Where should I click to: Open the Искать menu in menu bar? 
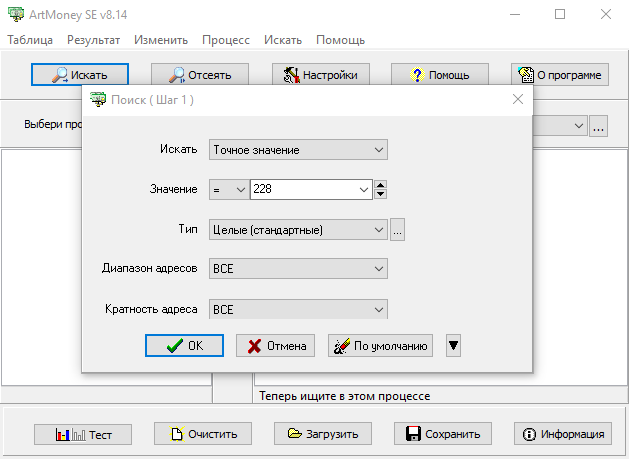pos(283,40)
